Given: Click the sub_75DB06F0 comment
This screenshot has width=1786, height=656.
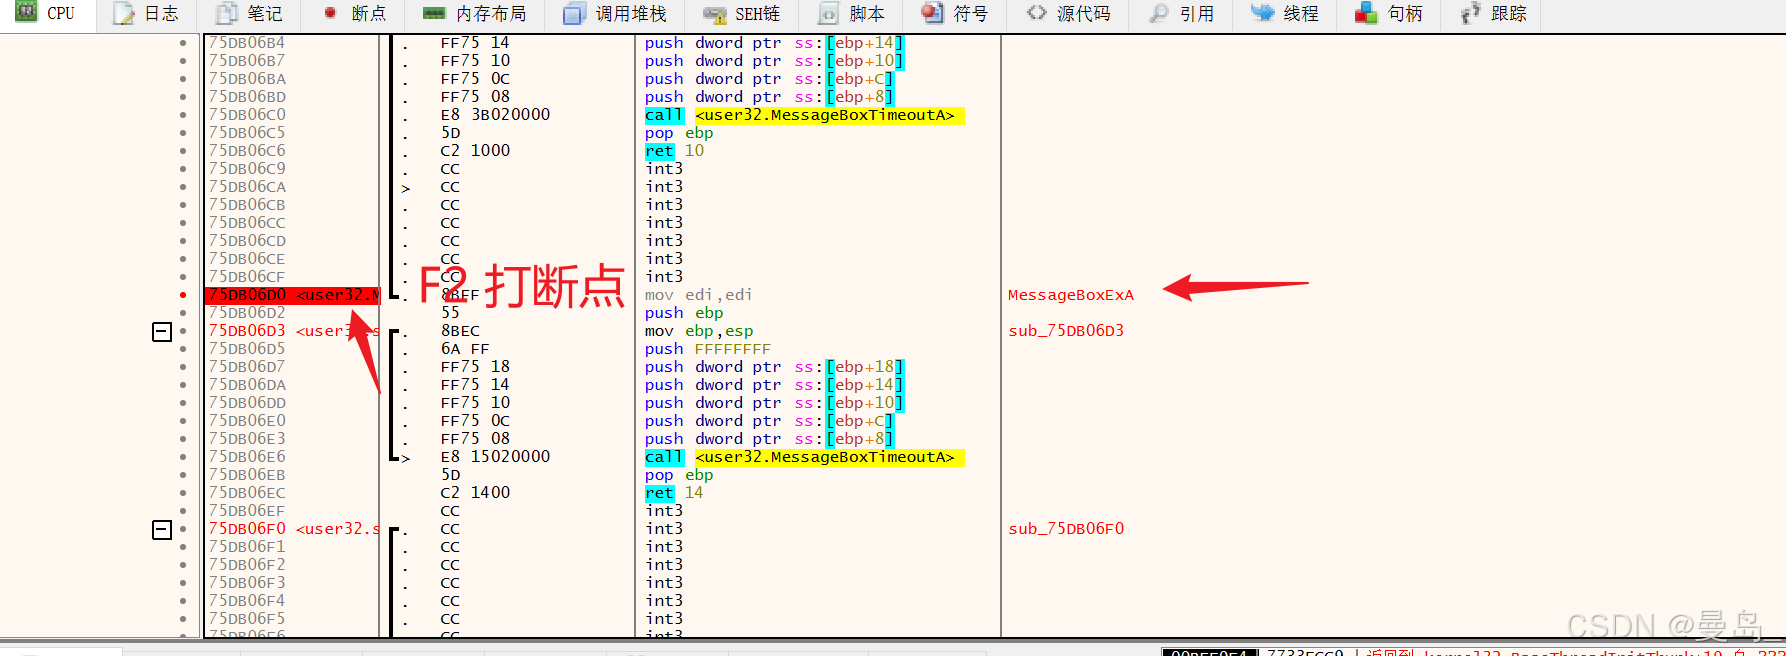Looking at the screenshot, I should (1066, 529).
